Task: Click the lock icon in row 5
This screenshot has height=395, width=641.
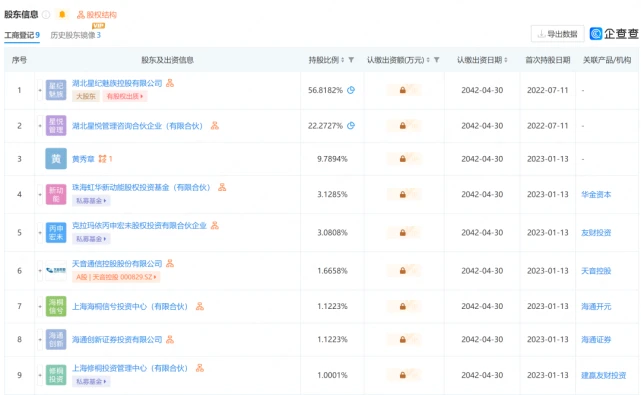Action: click(403, 232)
